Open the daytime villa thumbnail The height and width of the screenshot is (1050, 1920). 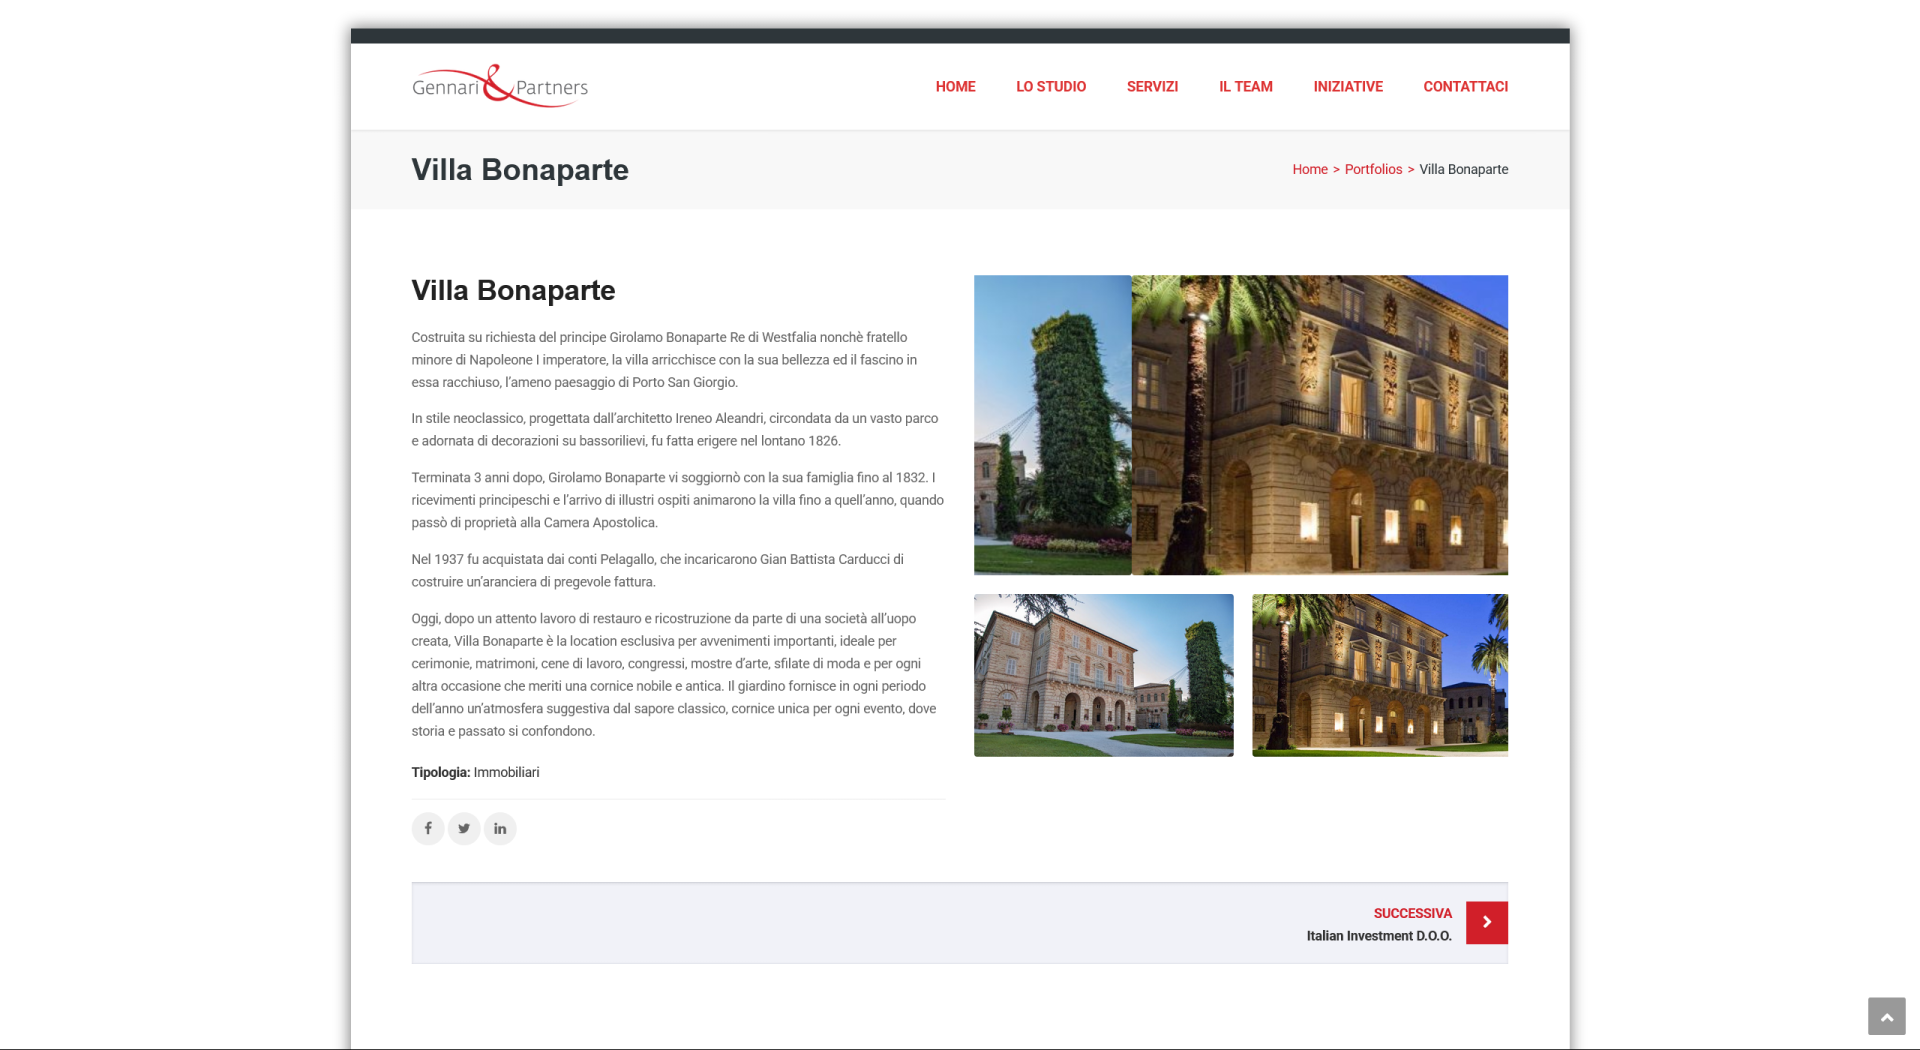coord(1103,675)
